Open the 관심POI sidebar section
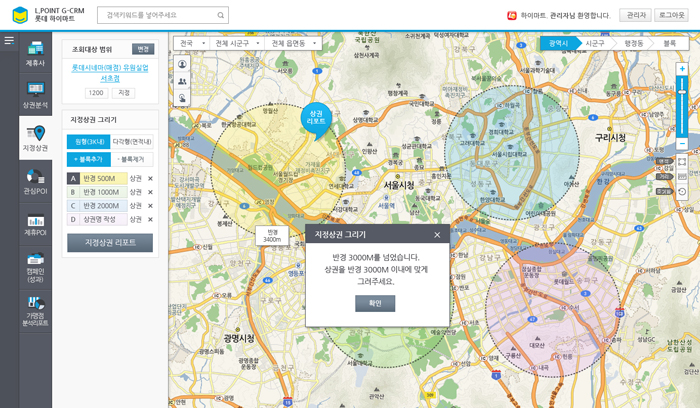Screen dimensions: 700x408 (x=35, y=181)
